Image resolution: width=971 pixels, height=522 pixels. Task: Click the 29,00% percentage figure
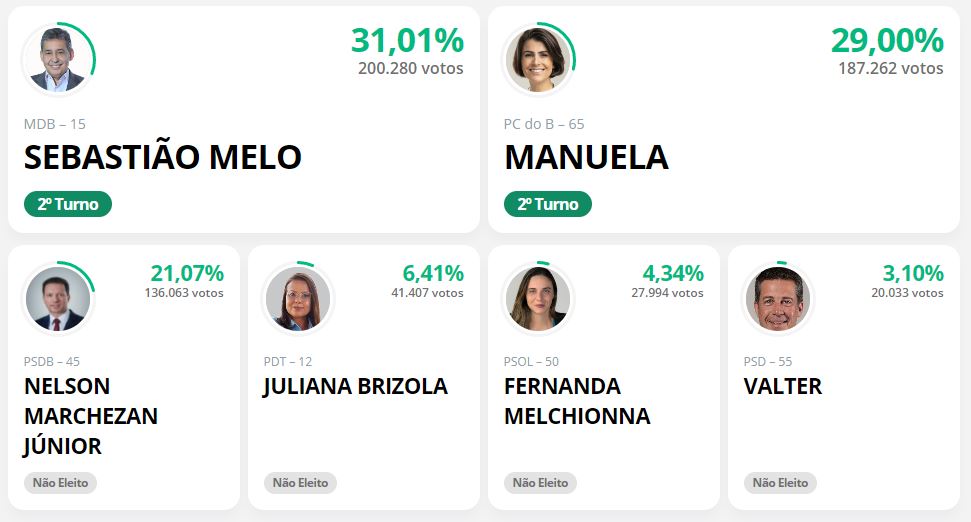[887, 41]
